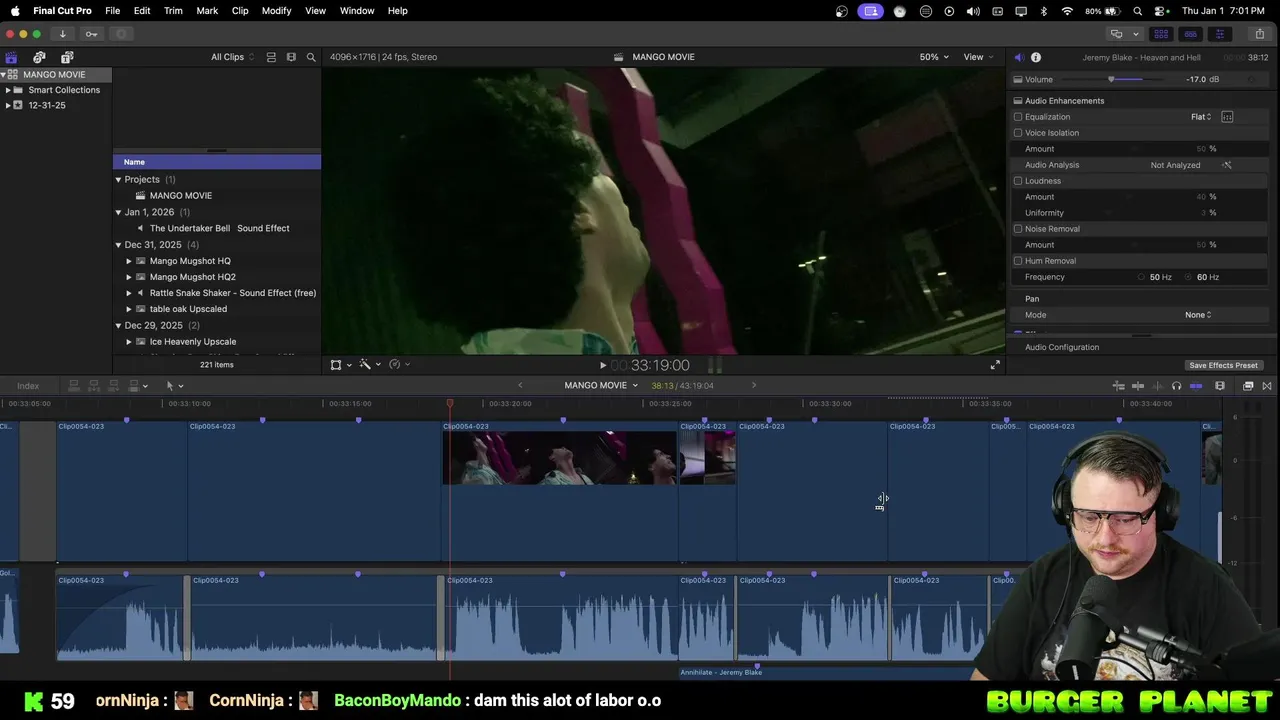Enable the Loudness checkbox
1280x720 pixels.
click(x=1018, y=181)
